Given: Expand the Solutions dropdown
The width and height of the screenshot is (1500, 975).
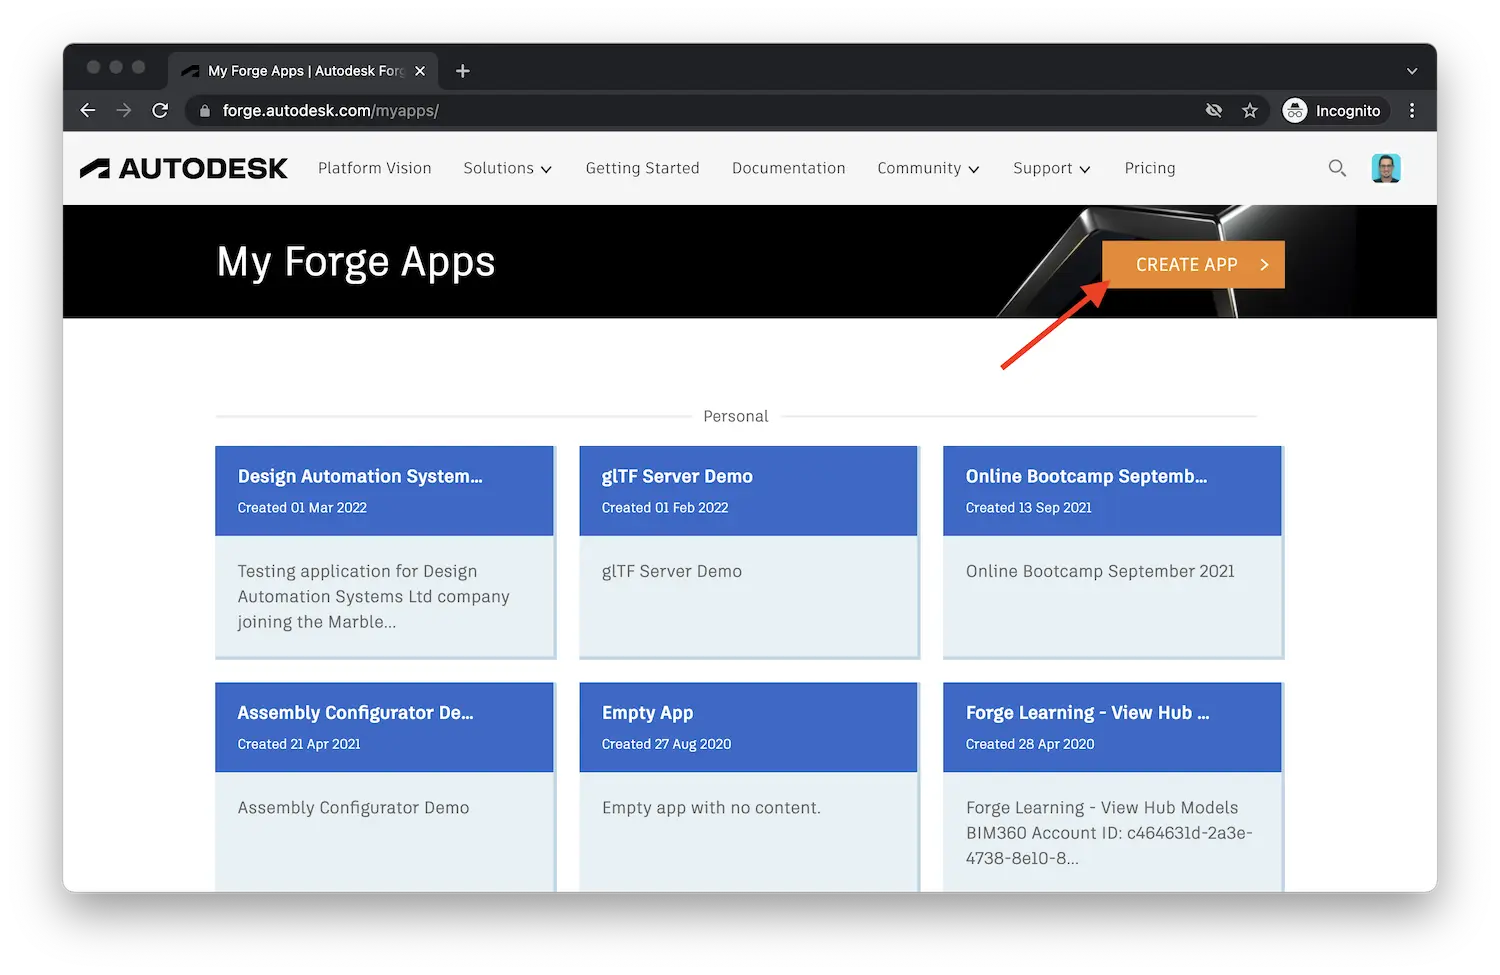Looking at the screenshot, I should (x=508, y=168).
